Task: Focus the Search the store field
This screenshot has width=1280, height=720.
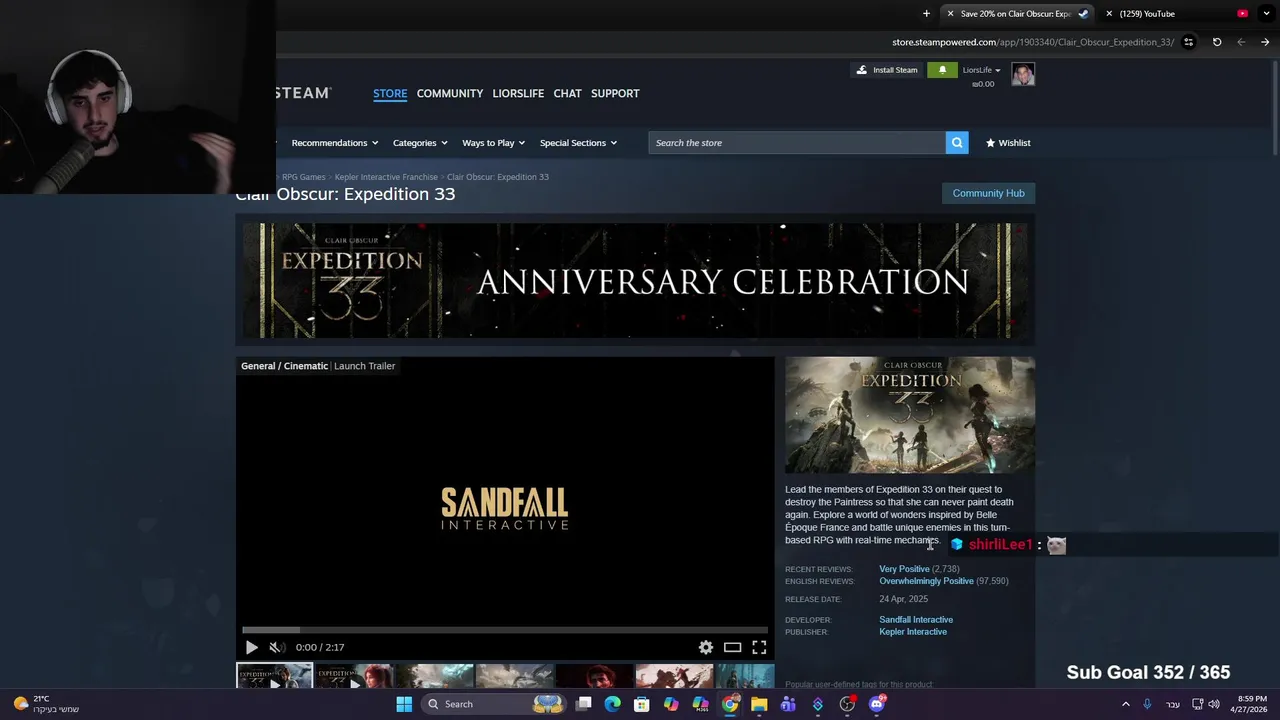Action: pyautogui.click(x=797, y=143)
